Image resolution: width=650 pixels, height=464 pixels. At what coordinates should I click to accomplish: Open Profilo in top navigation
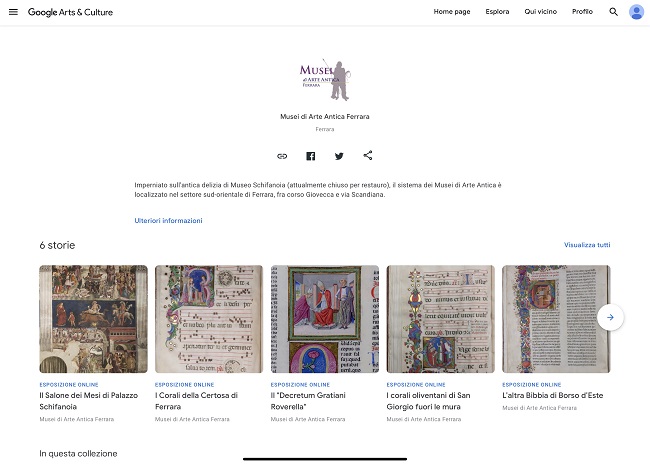582,12
